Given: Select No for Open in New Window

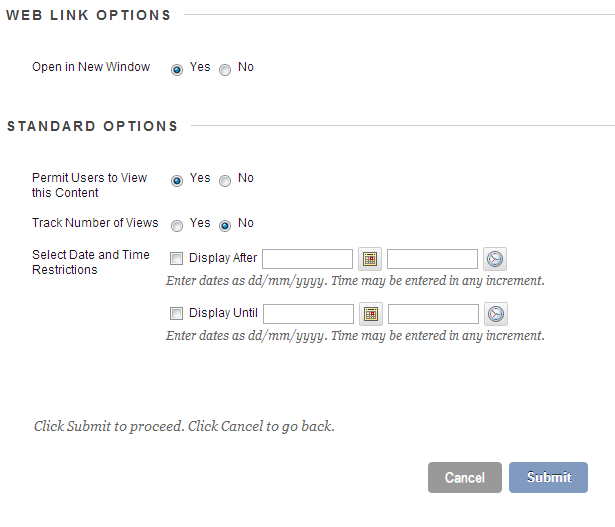Looking at the screenshot, I should (225, 69).
